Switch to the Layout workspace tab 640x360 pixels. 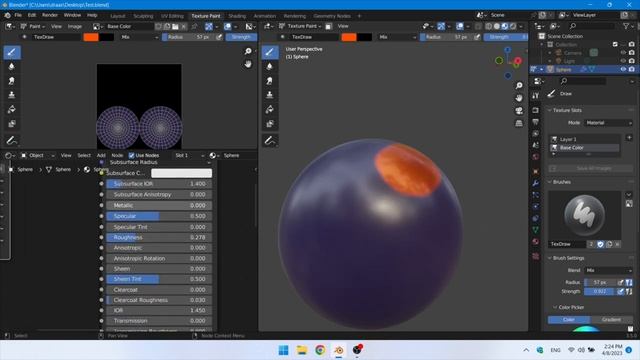point(118,16)
